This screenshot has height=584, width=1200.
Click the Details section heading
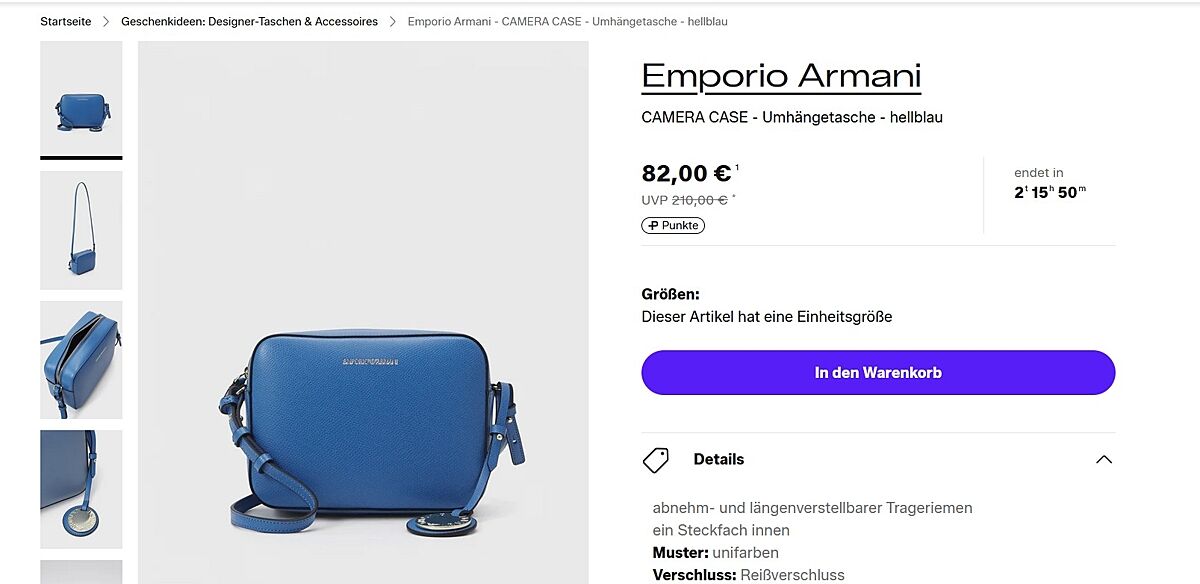pyautogui.click(x=719, y=460)
